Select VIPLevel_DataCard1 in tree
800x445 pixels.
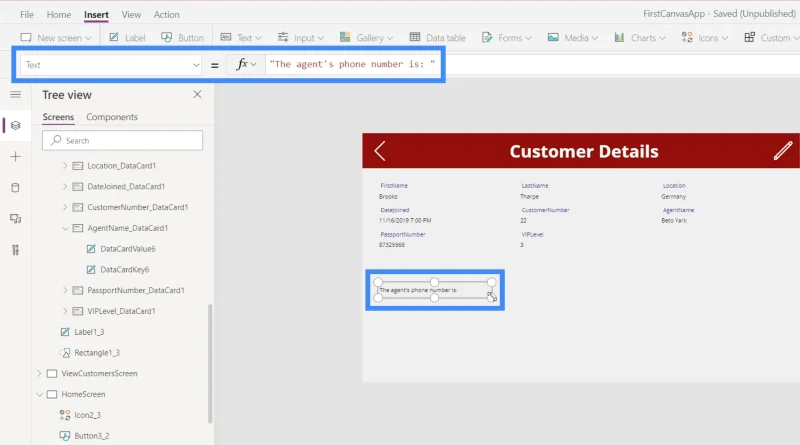(121, 311)
